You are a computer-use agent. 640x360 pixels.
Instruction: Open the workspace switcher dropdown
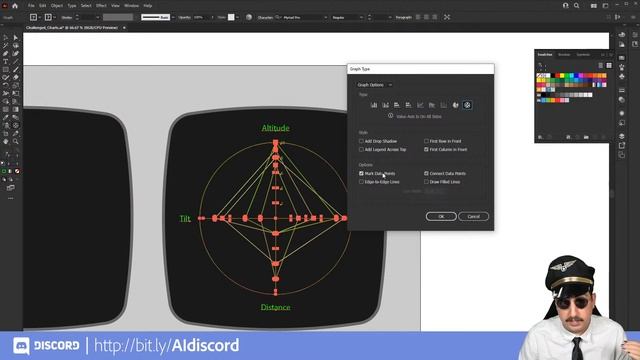[605, 6]
